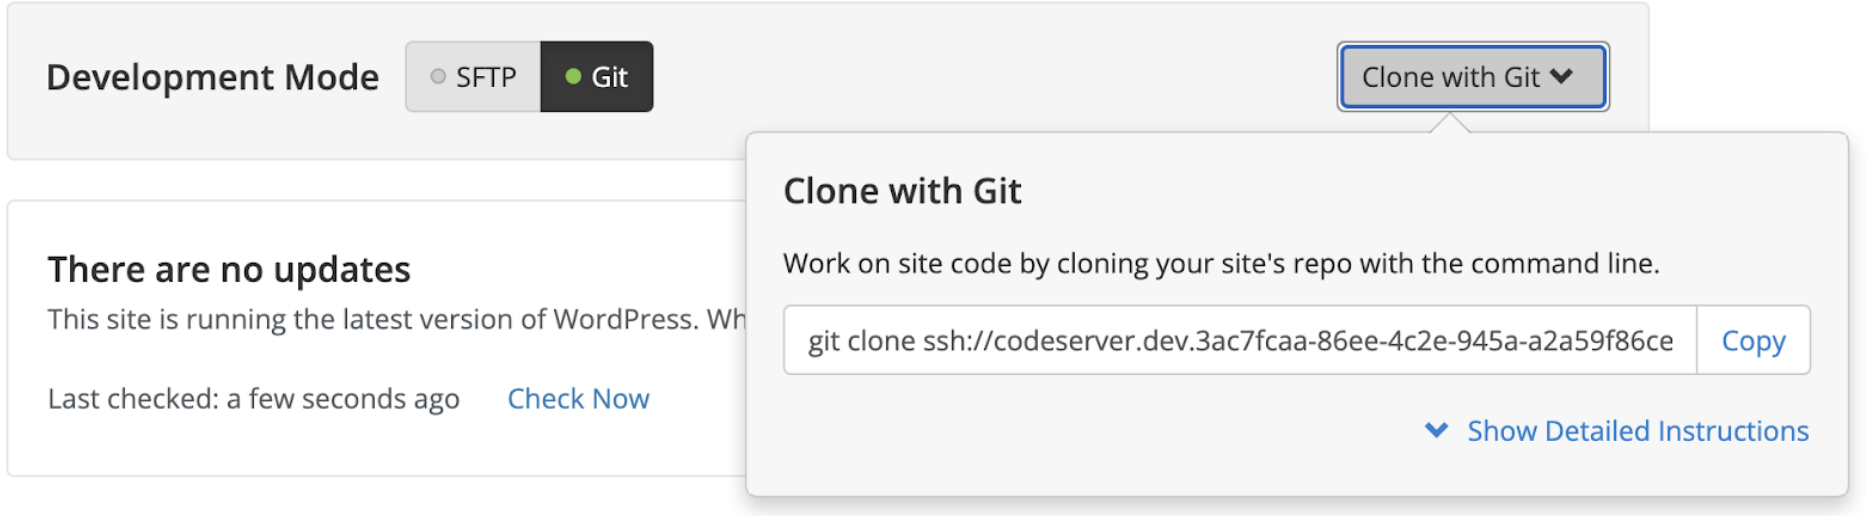Expand chevron beside Show Detailed Instructions
The width and height of the screenshot is (1866, 516).
[1436, 431]
